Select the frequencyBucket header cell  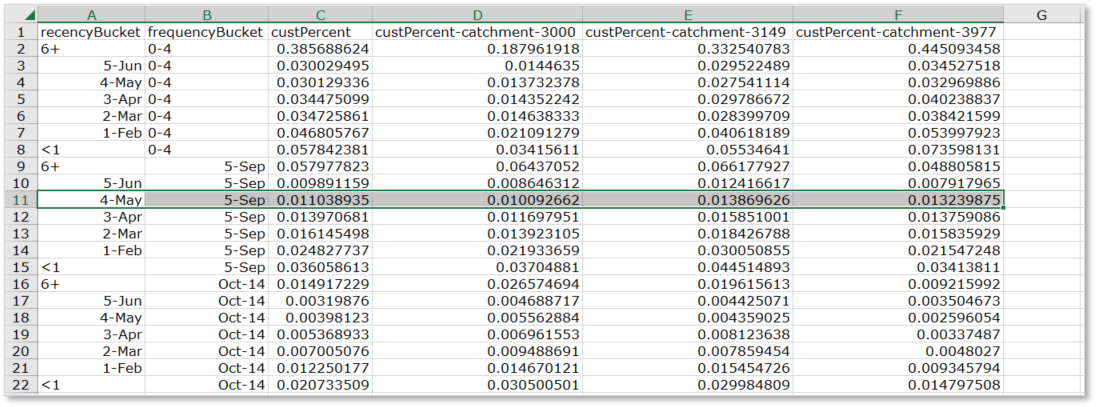pos(206,32)
